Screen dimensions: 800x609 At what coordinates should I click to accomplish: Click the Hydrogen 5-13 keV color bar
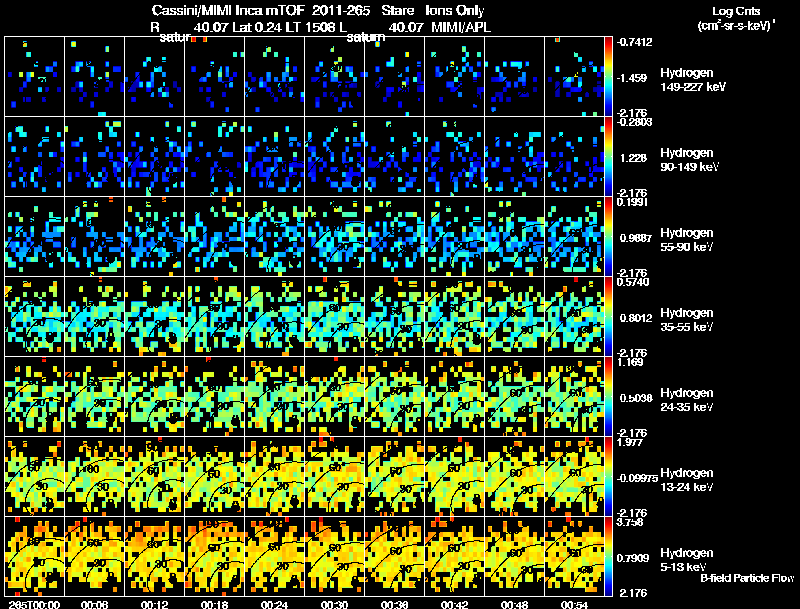(x=608, y=556)
